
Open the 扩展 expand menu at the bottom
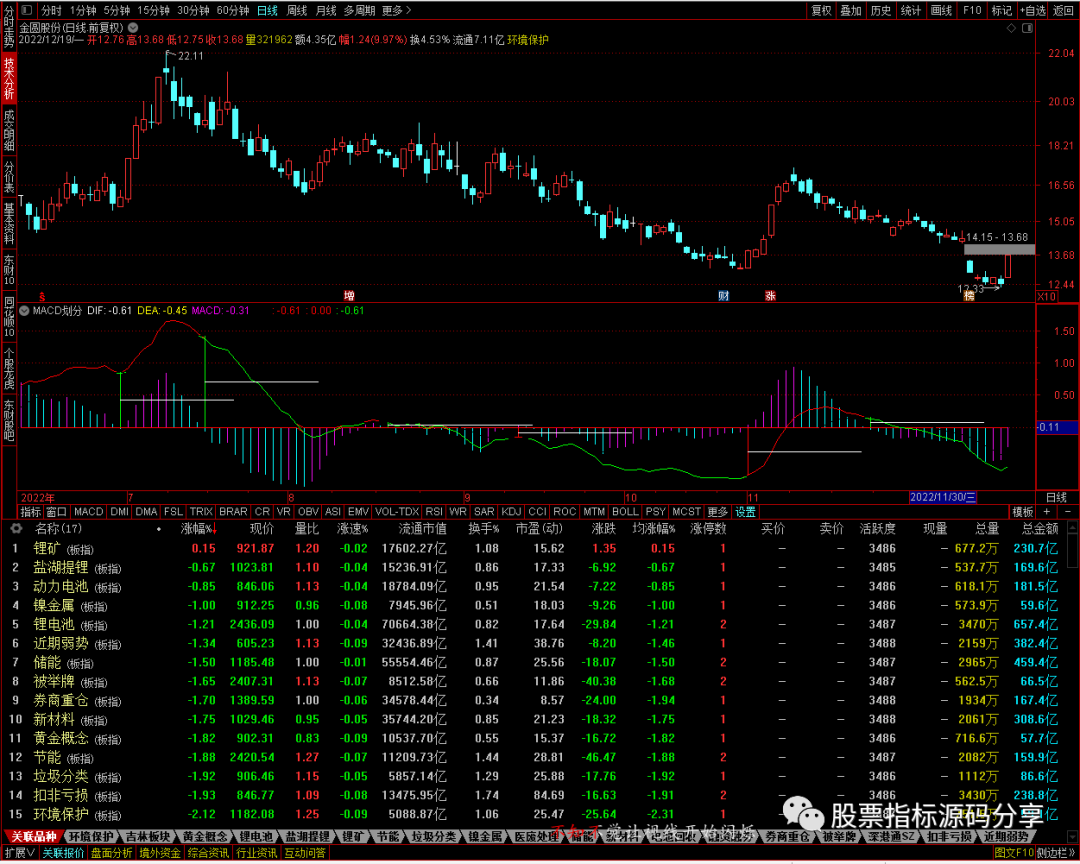pos(19,854)
